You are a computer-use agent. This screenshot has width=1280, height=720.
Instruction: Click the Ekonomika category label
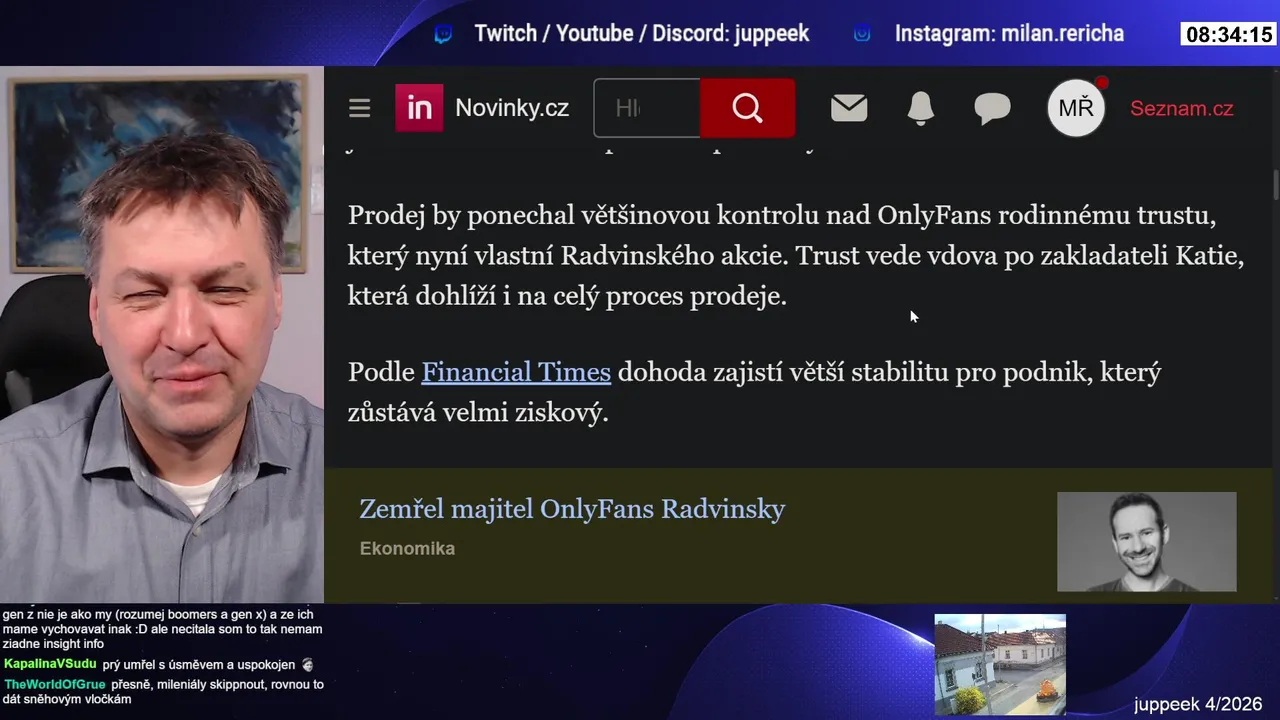point(407,548)
